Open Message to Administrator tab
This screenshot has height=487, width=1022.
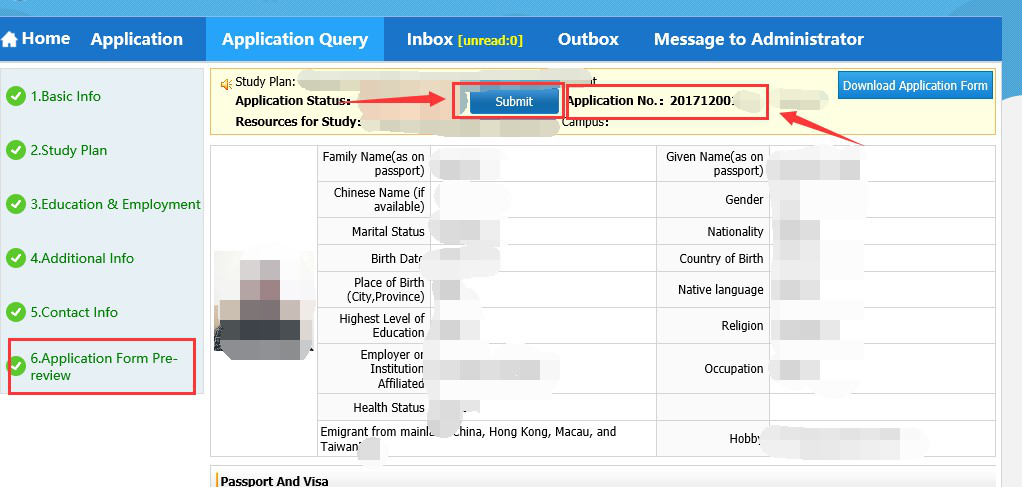coord(758,40)
